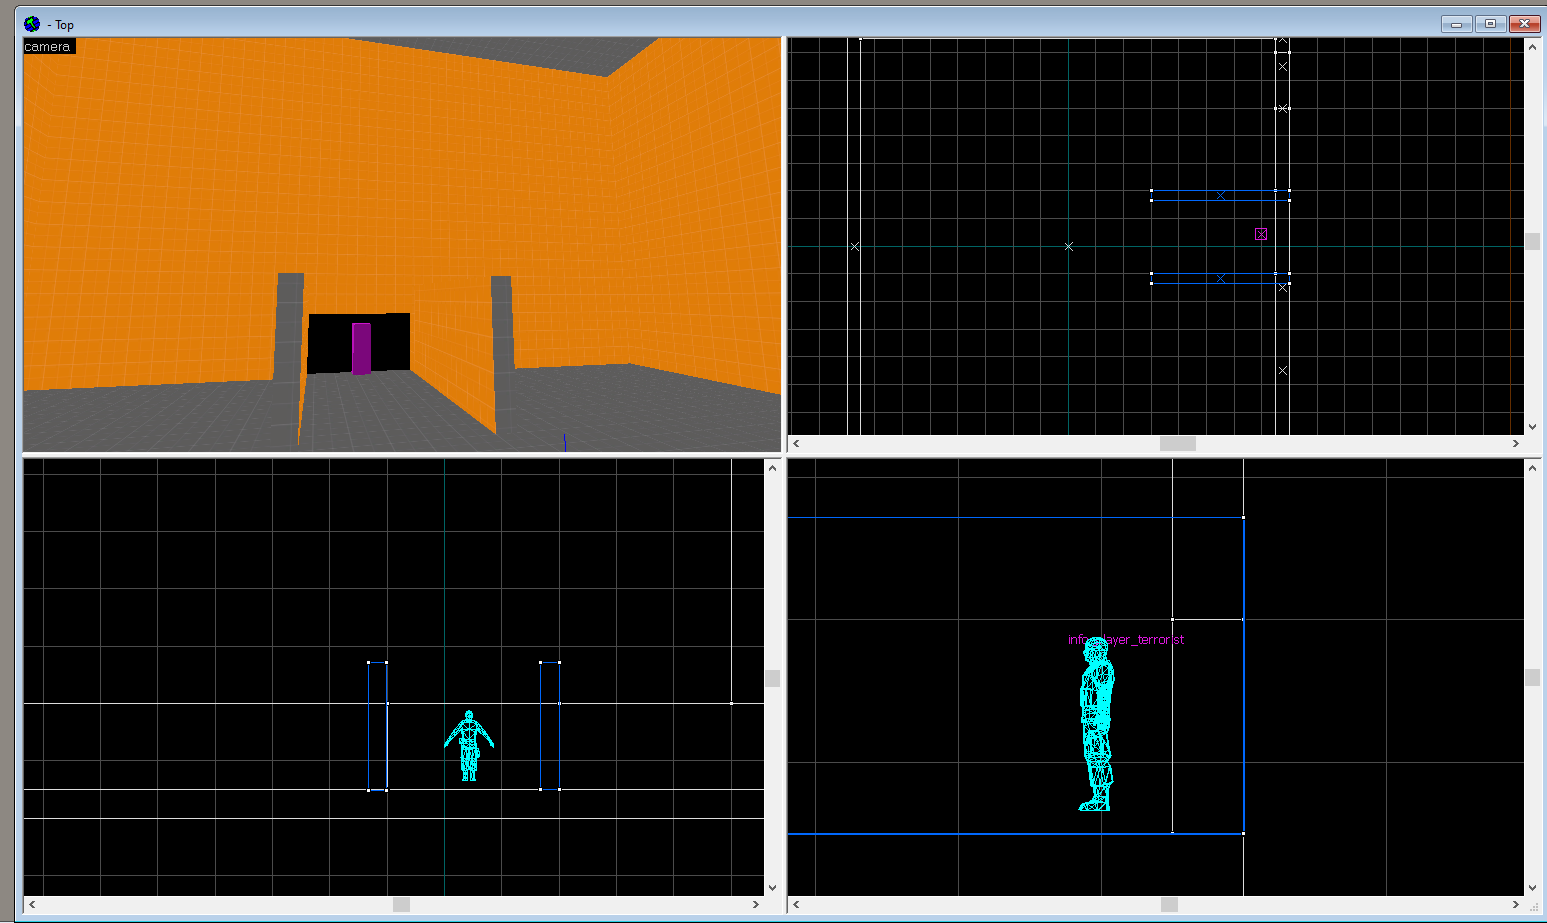Viewport: 1547px width, 923px height.
Task: Click vertical scrollbar thumb in bottom-left viewport
Action: (772, 678)
